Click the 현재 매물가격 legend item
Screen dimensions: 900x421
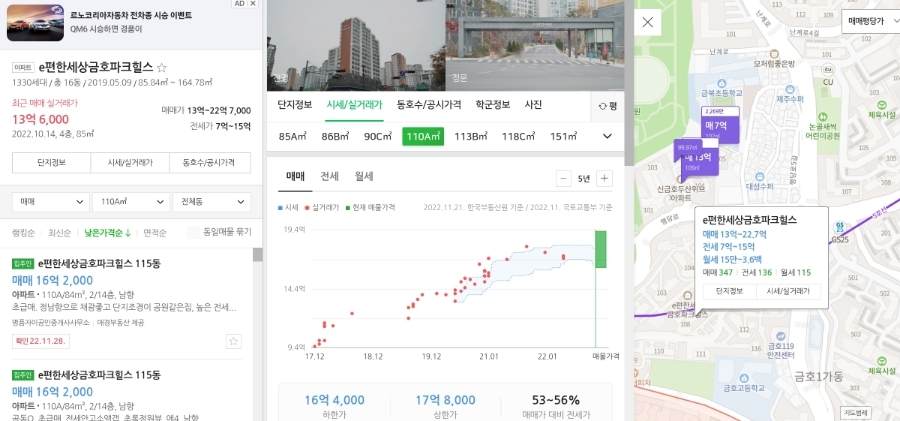pos(370,207)
